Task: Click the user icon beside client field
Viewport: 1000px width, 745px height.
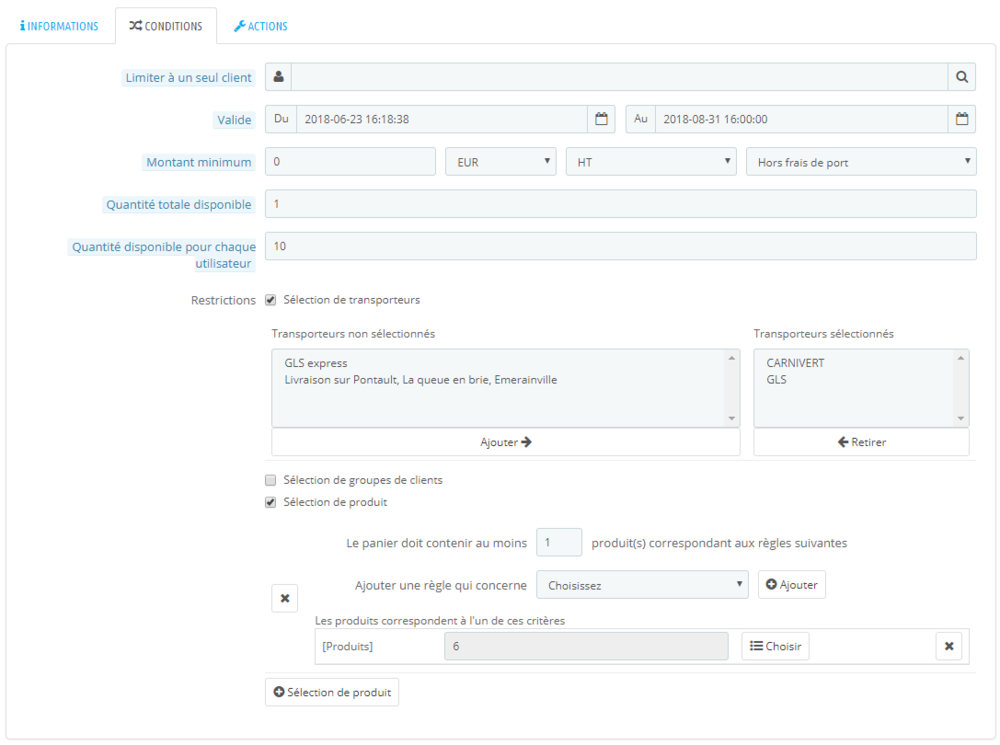Action: click(x=279, y=77)
